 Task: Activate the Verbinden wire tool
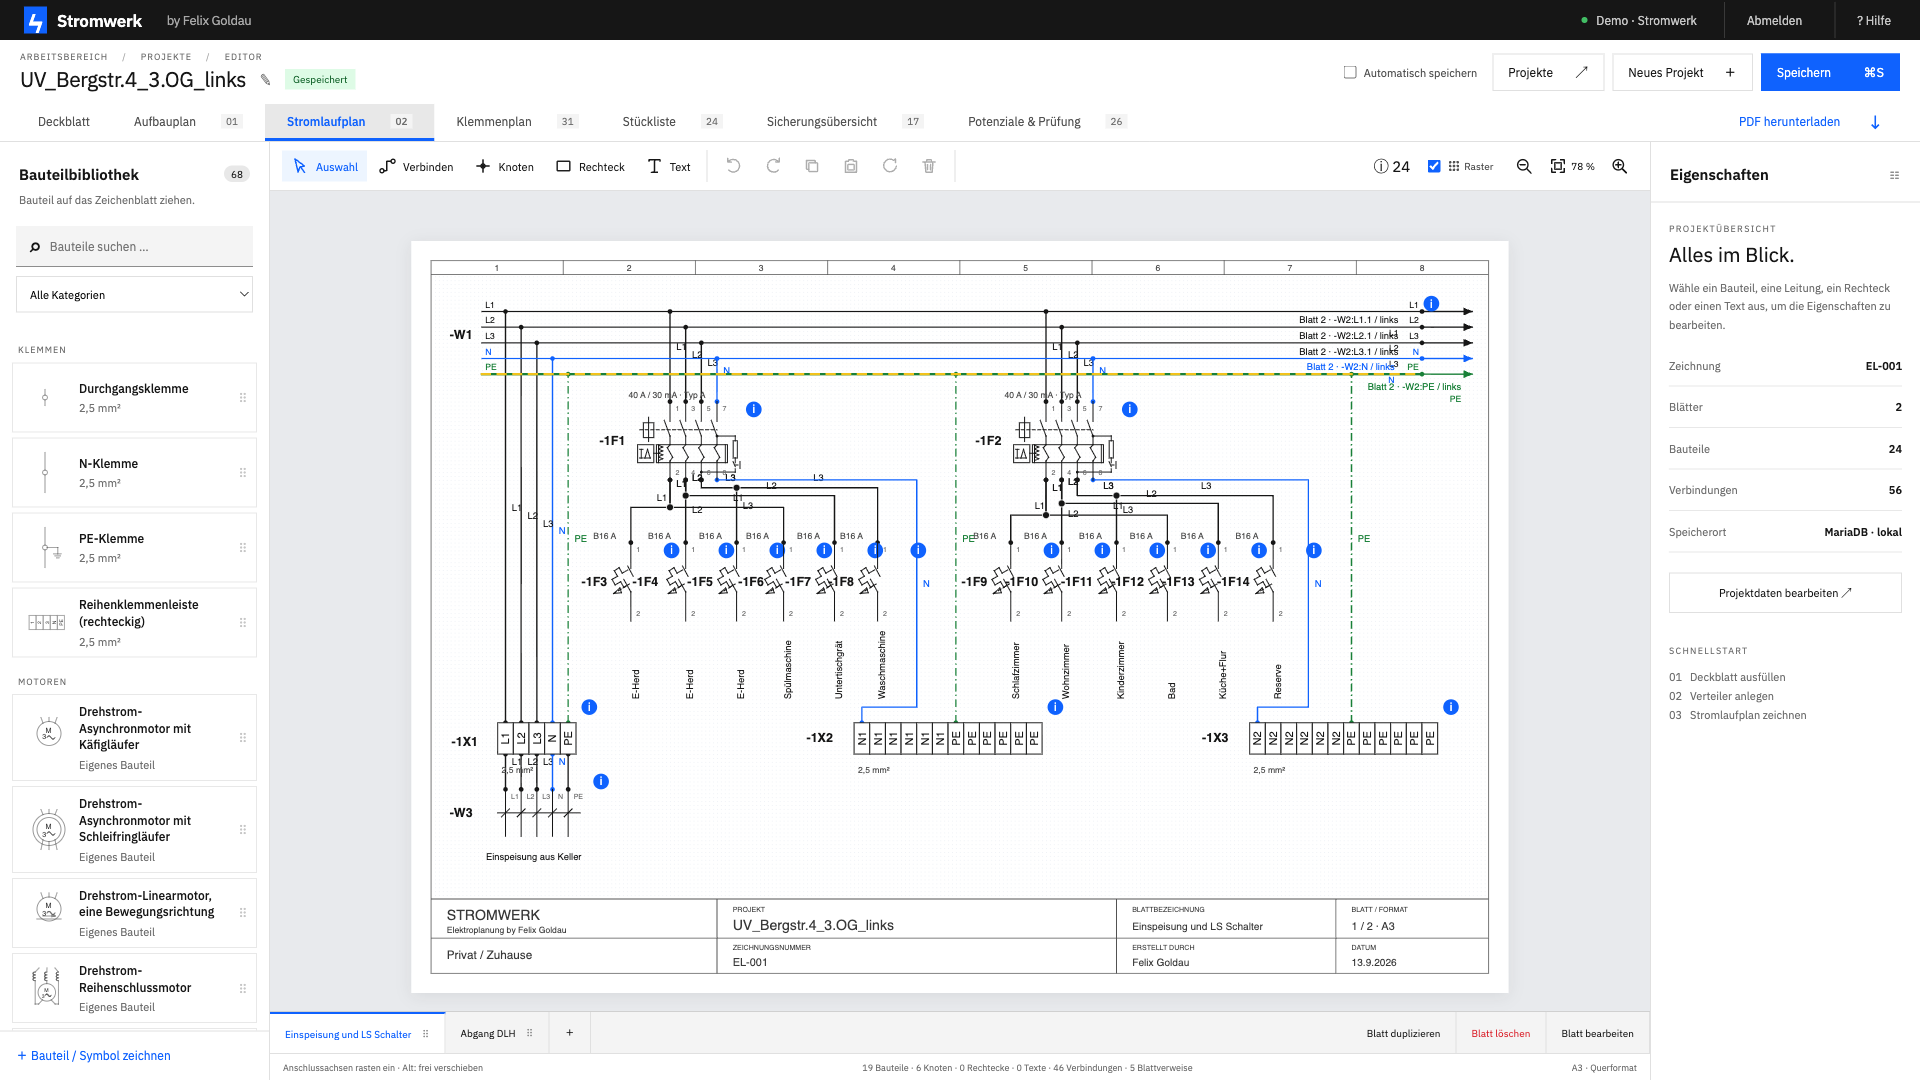416,167
